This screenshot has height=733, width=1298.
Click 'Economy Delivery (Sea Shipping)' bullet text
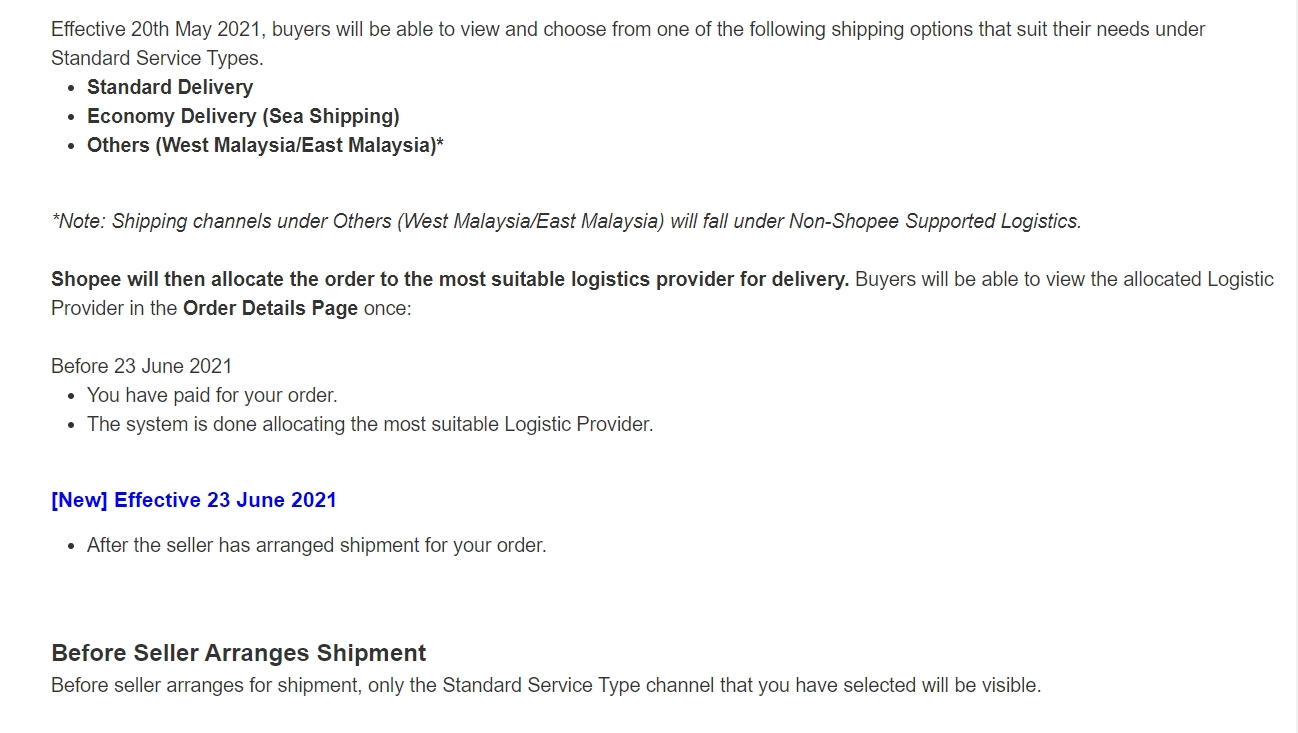(x=243, y=116)
